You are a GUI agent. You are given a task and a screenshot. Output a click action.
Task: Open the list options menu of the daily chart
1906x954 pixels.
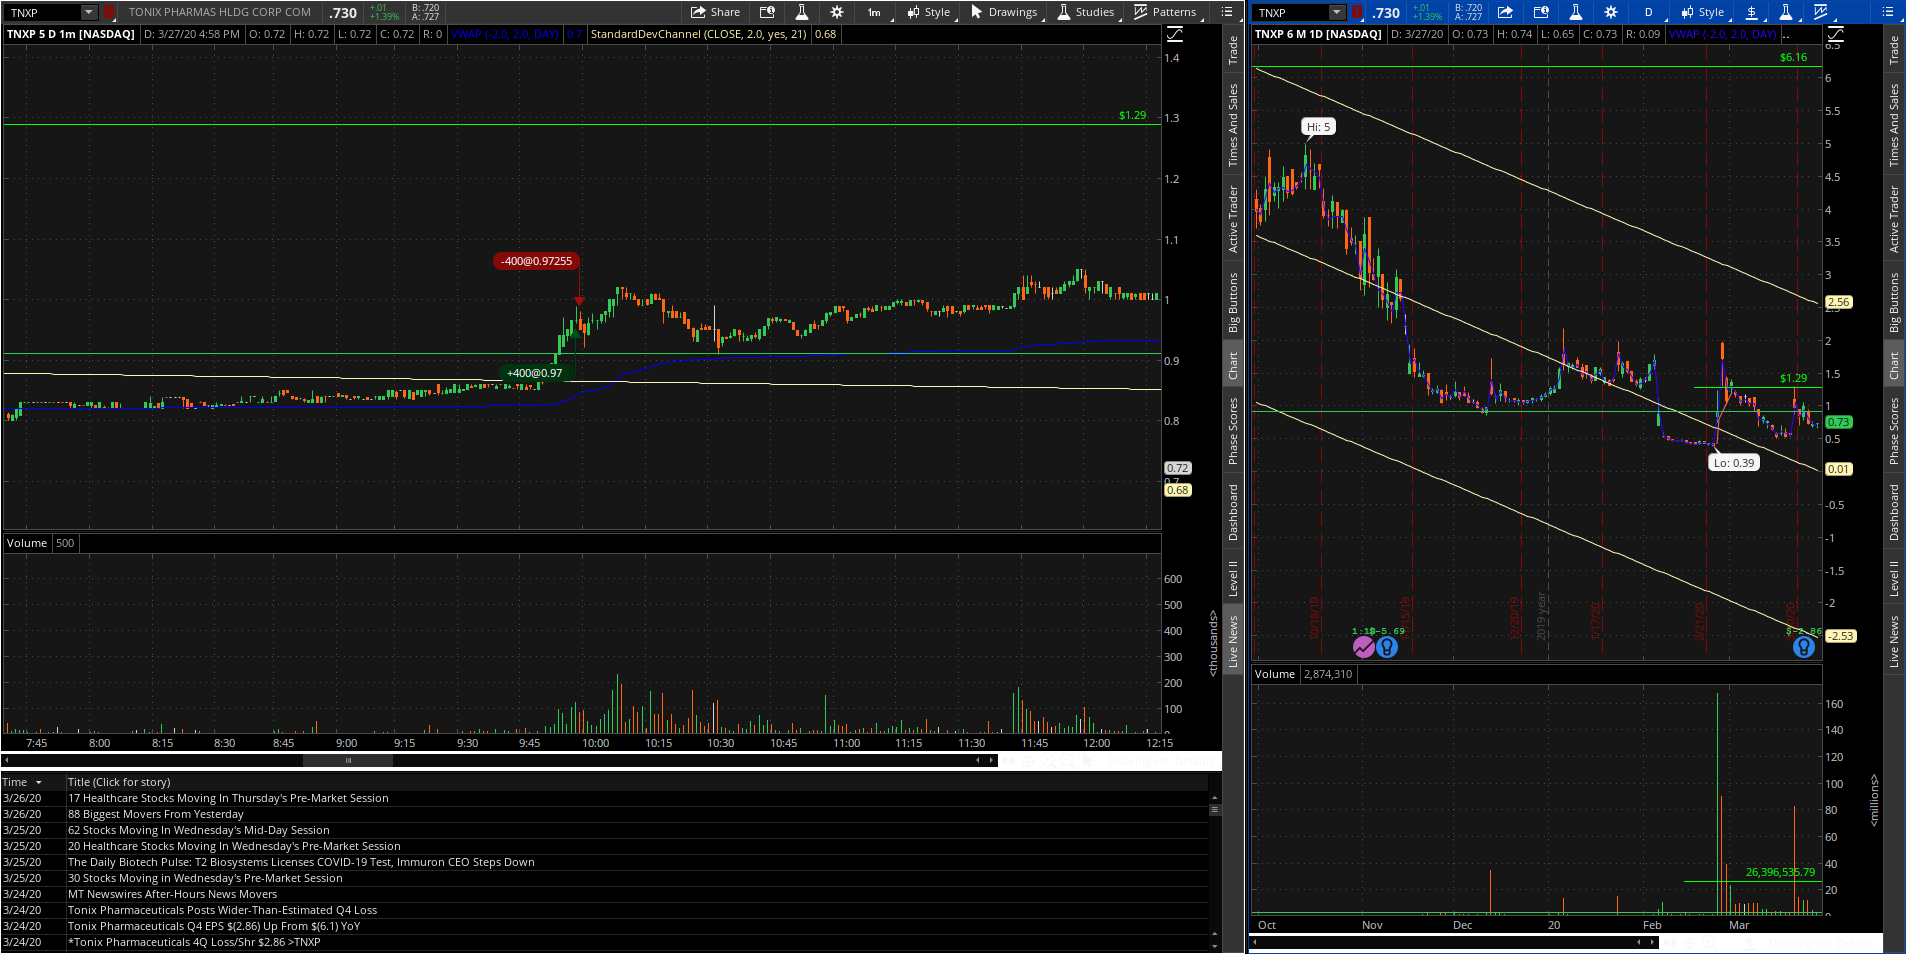click(1888, 12)
